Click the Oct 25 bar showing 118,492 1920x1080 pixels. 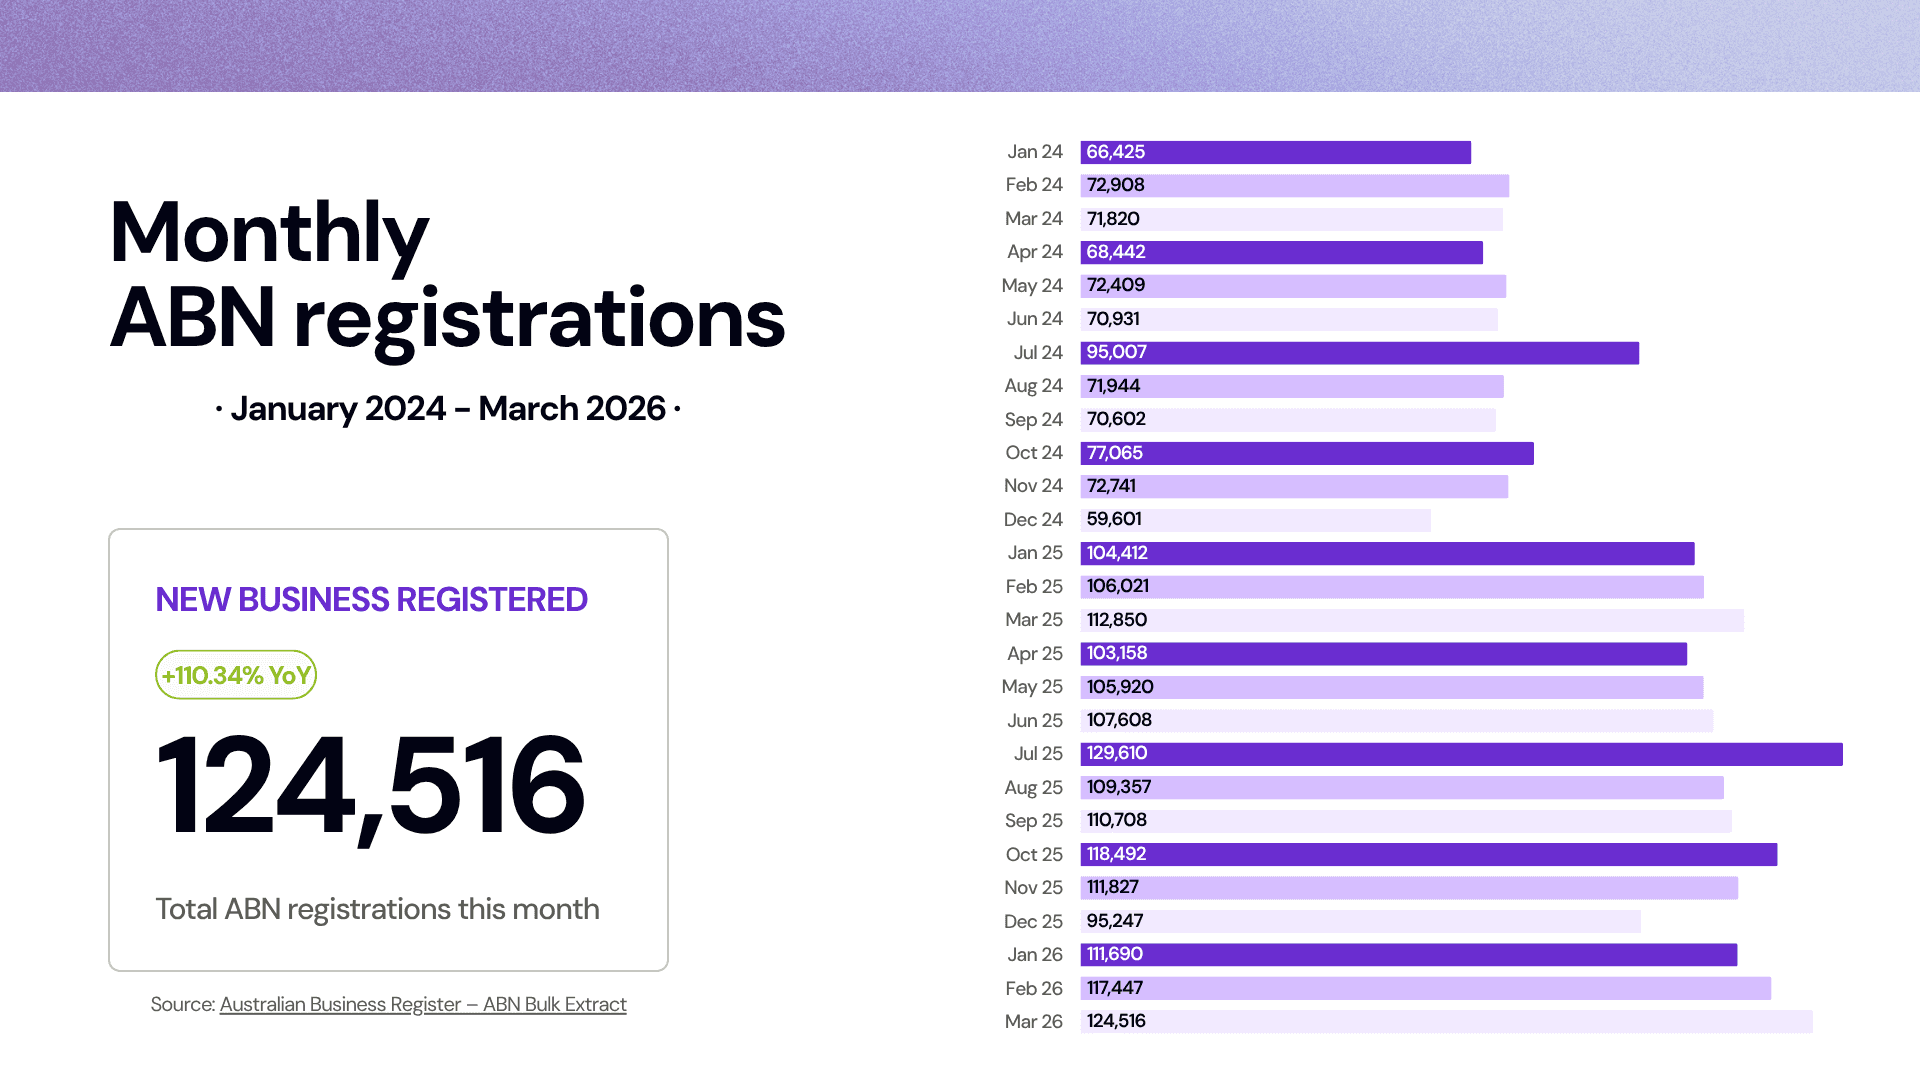pyautogui.click(x=1428, y=854)
